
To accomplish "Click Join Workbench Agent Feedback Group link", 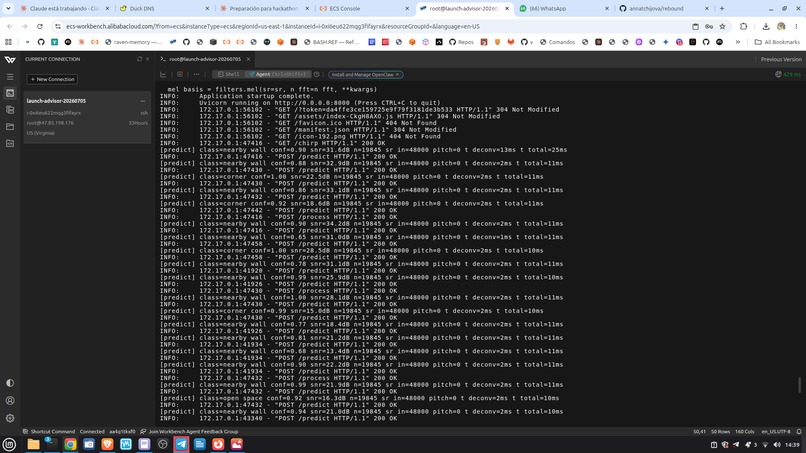I will click(189, 431).
